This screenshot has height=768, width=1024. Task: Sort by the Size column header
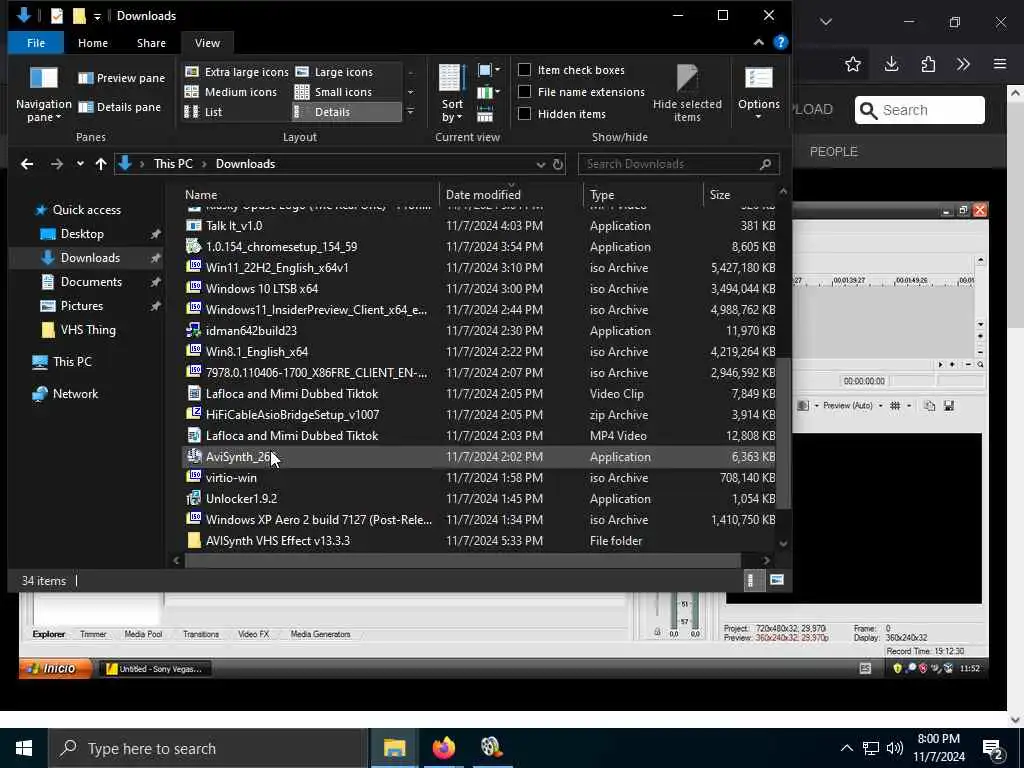[741, 195]
